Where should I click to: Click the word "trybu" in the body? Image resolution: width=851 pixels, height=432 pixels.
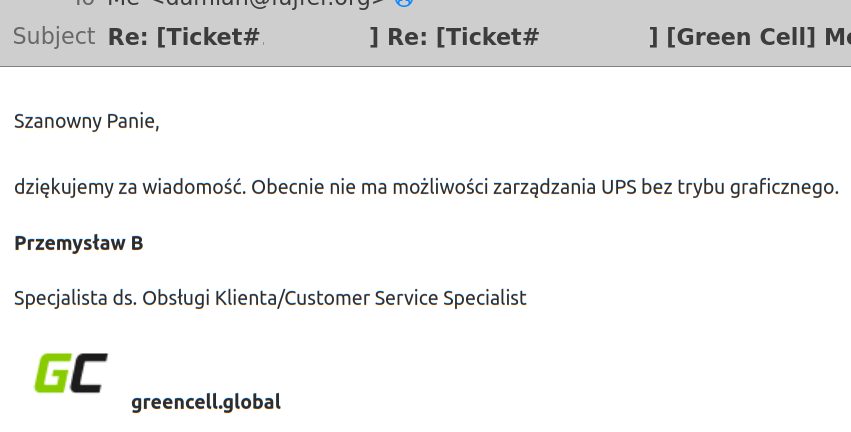tap(706, 187)
